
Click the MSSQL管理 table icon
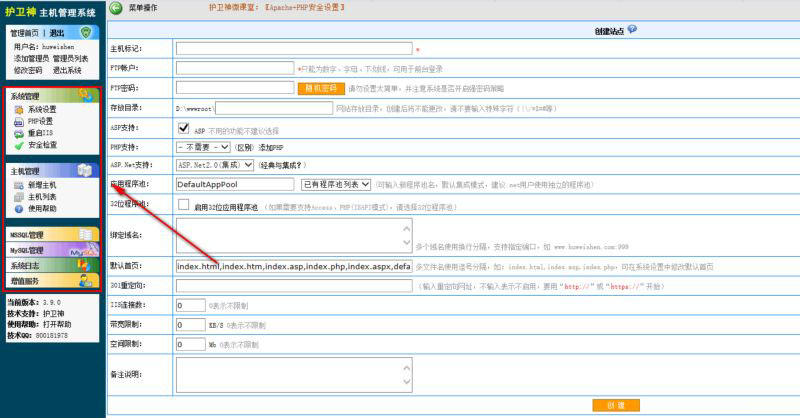(x=85, y=234)
